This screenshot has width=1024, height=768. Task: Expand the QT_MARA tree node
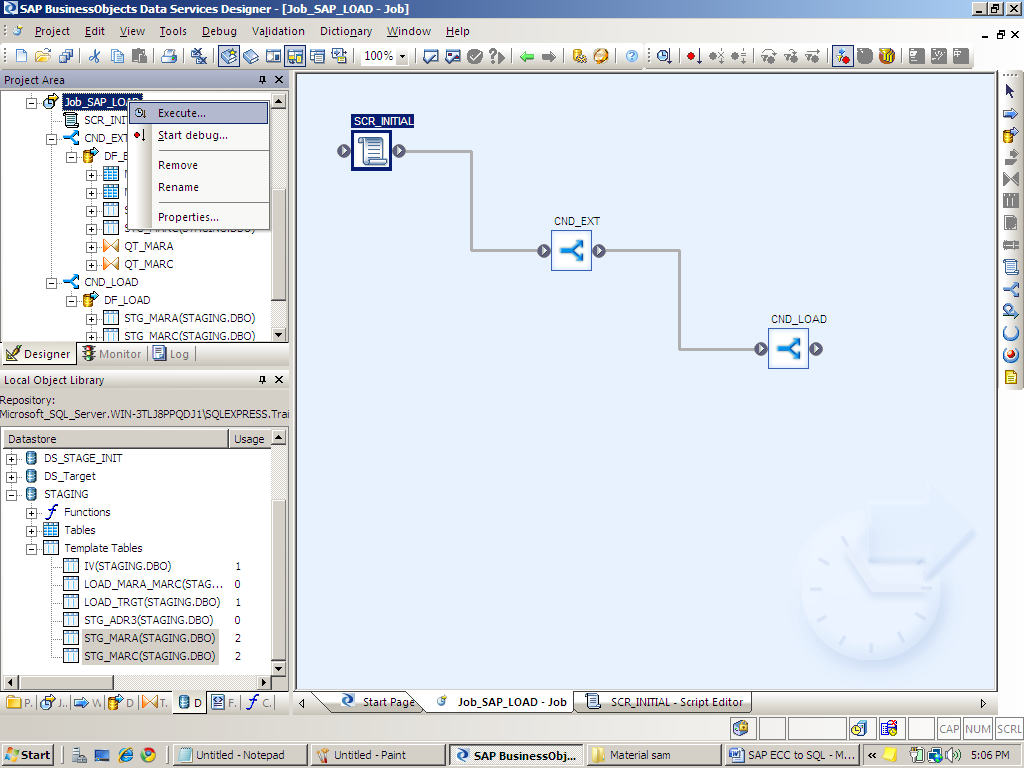[x=91, y=247]
